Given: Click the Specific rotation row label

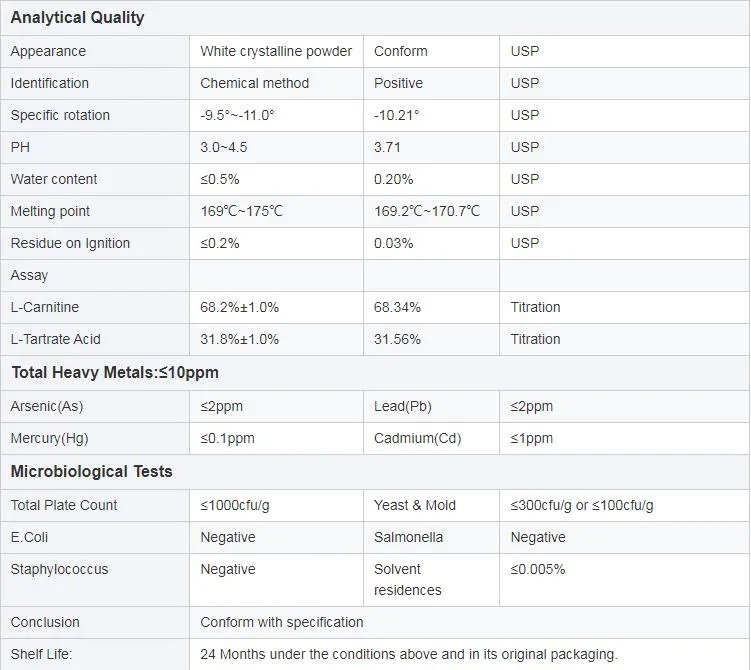Looking at the screenshot, I should (x=60, y=115).
